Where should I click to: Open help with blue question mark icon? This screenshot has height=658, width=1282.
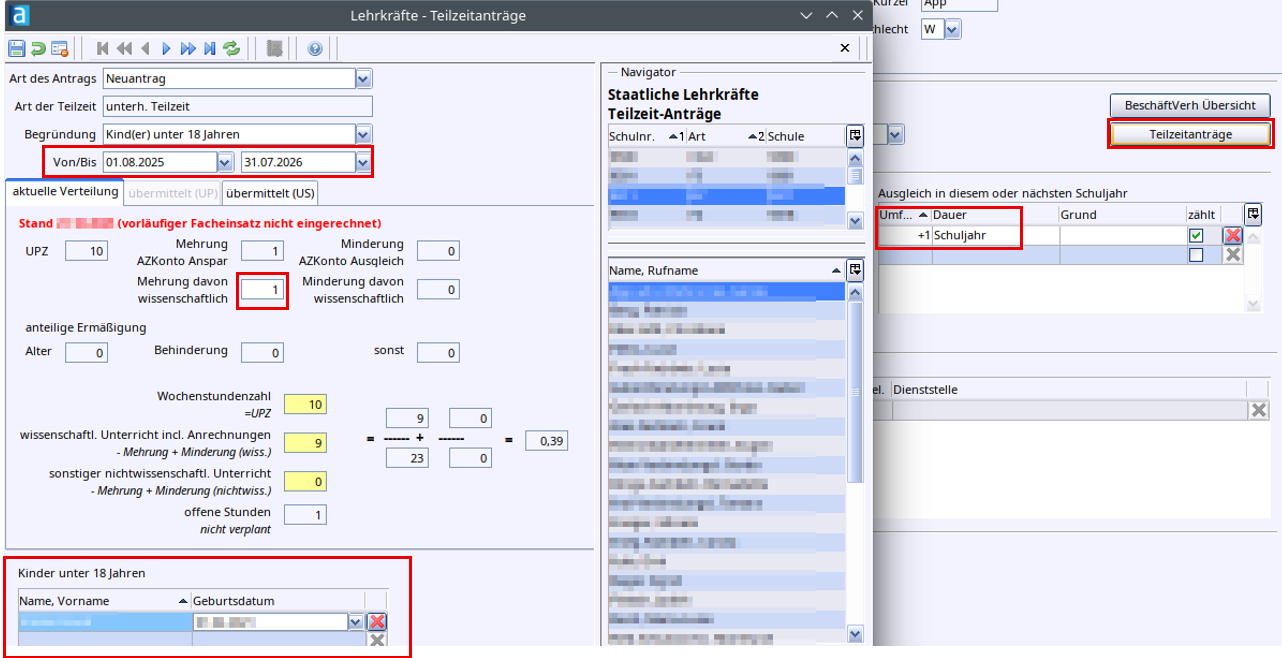315,48
